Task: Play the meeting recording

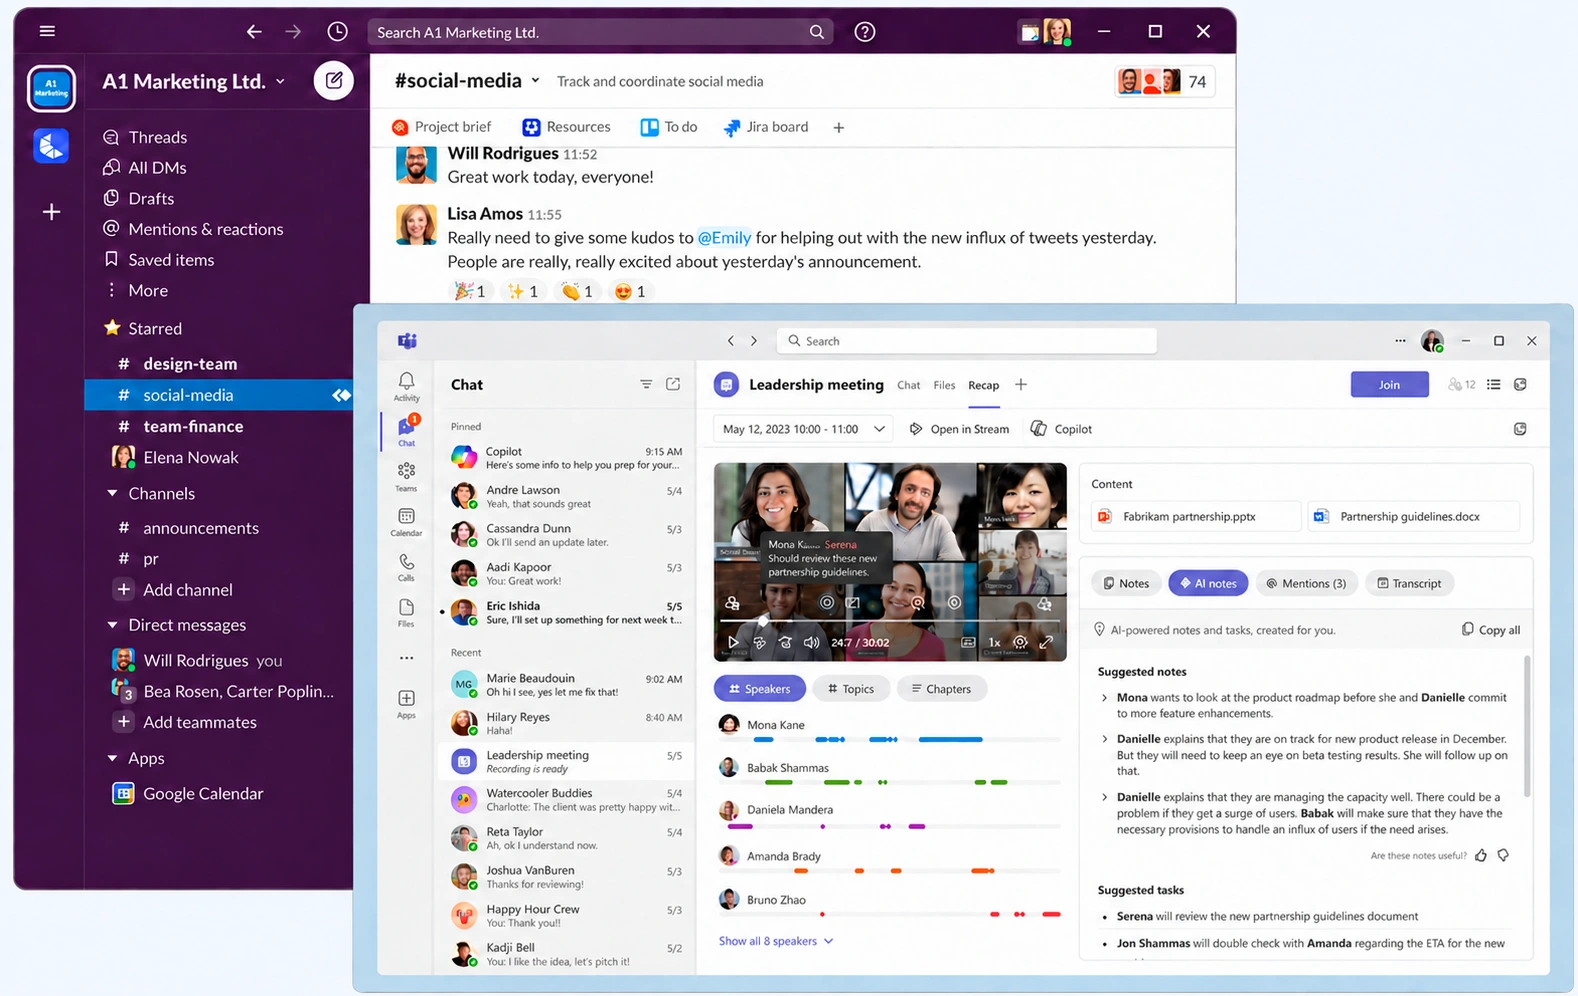Action: click(x=733, y=642)
